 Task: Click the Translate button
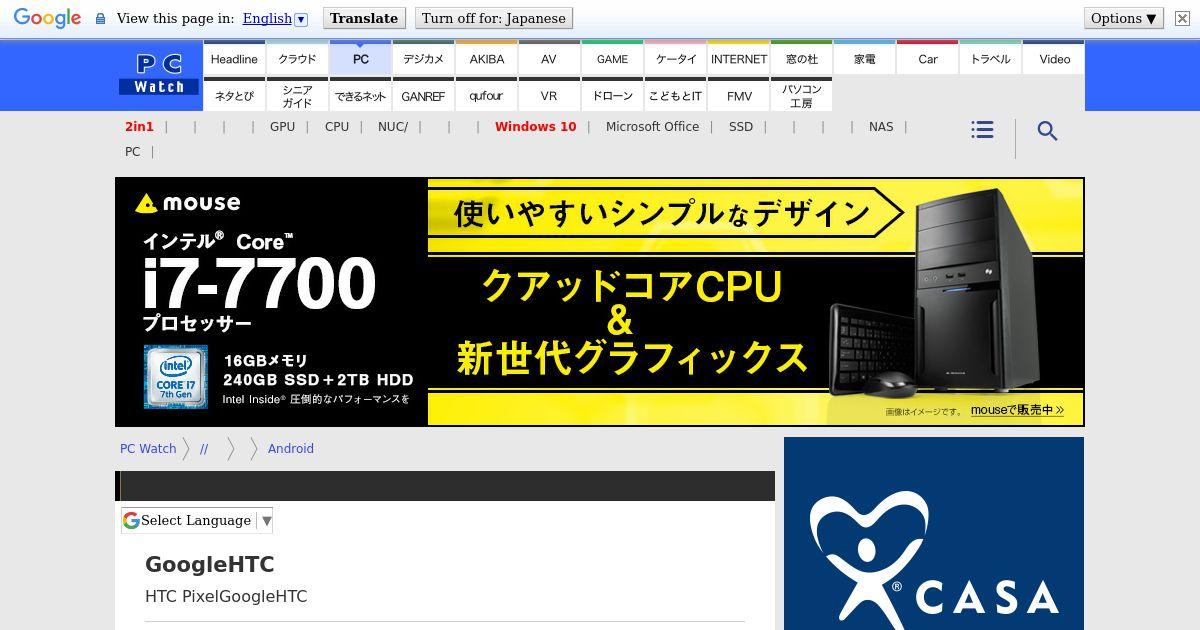tap(364, 18)
